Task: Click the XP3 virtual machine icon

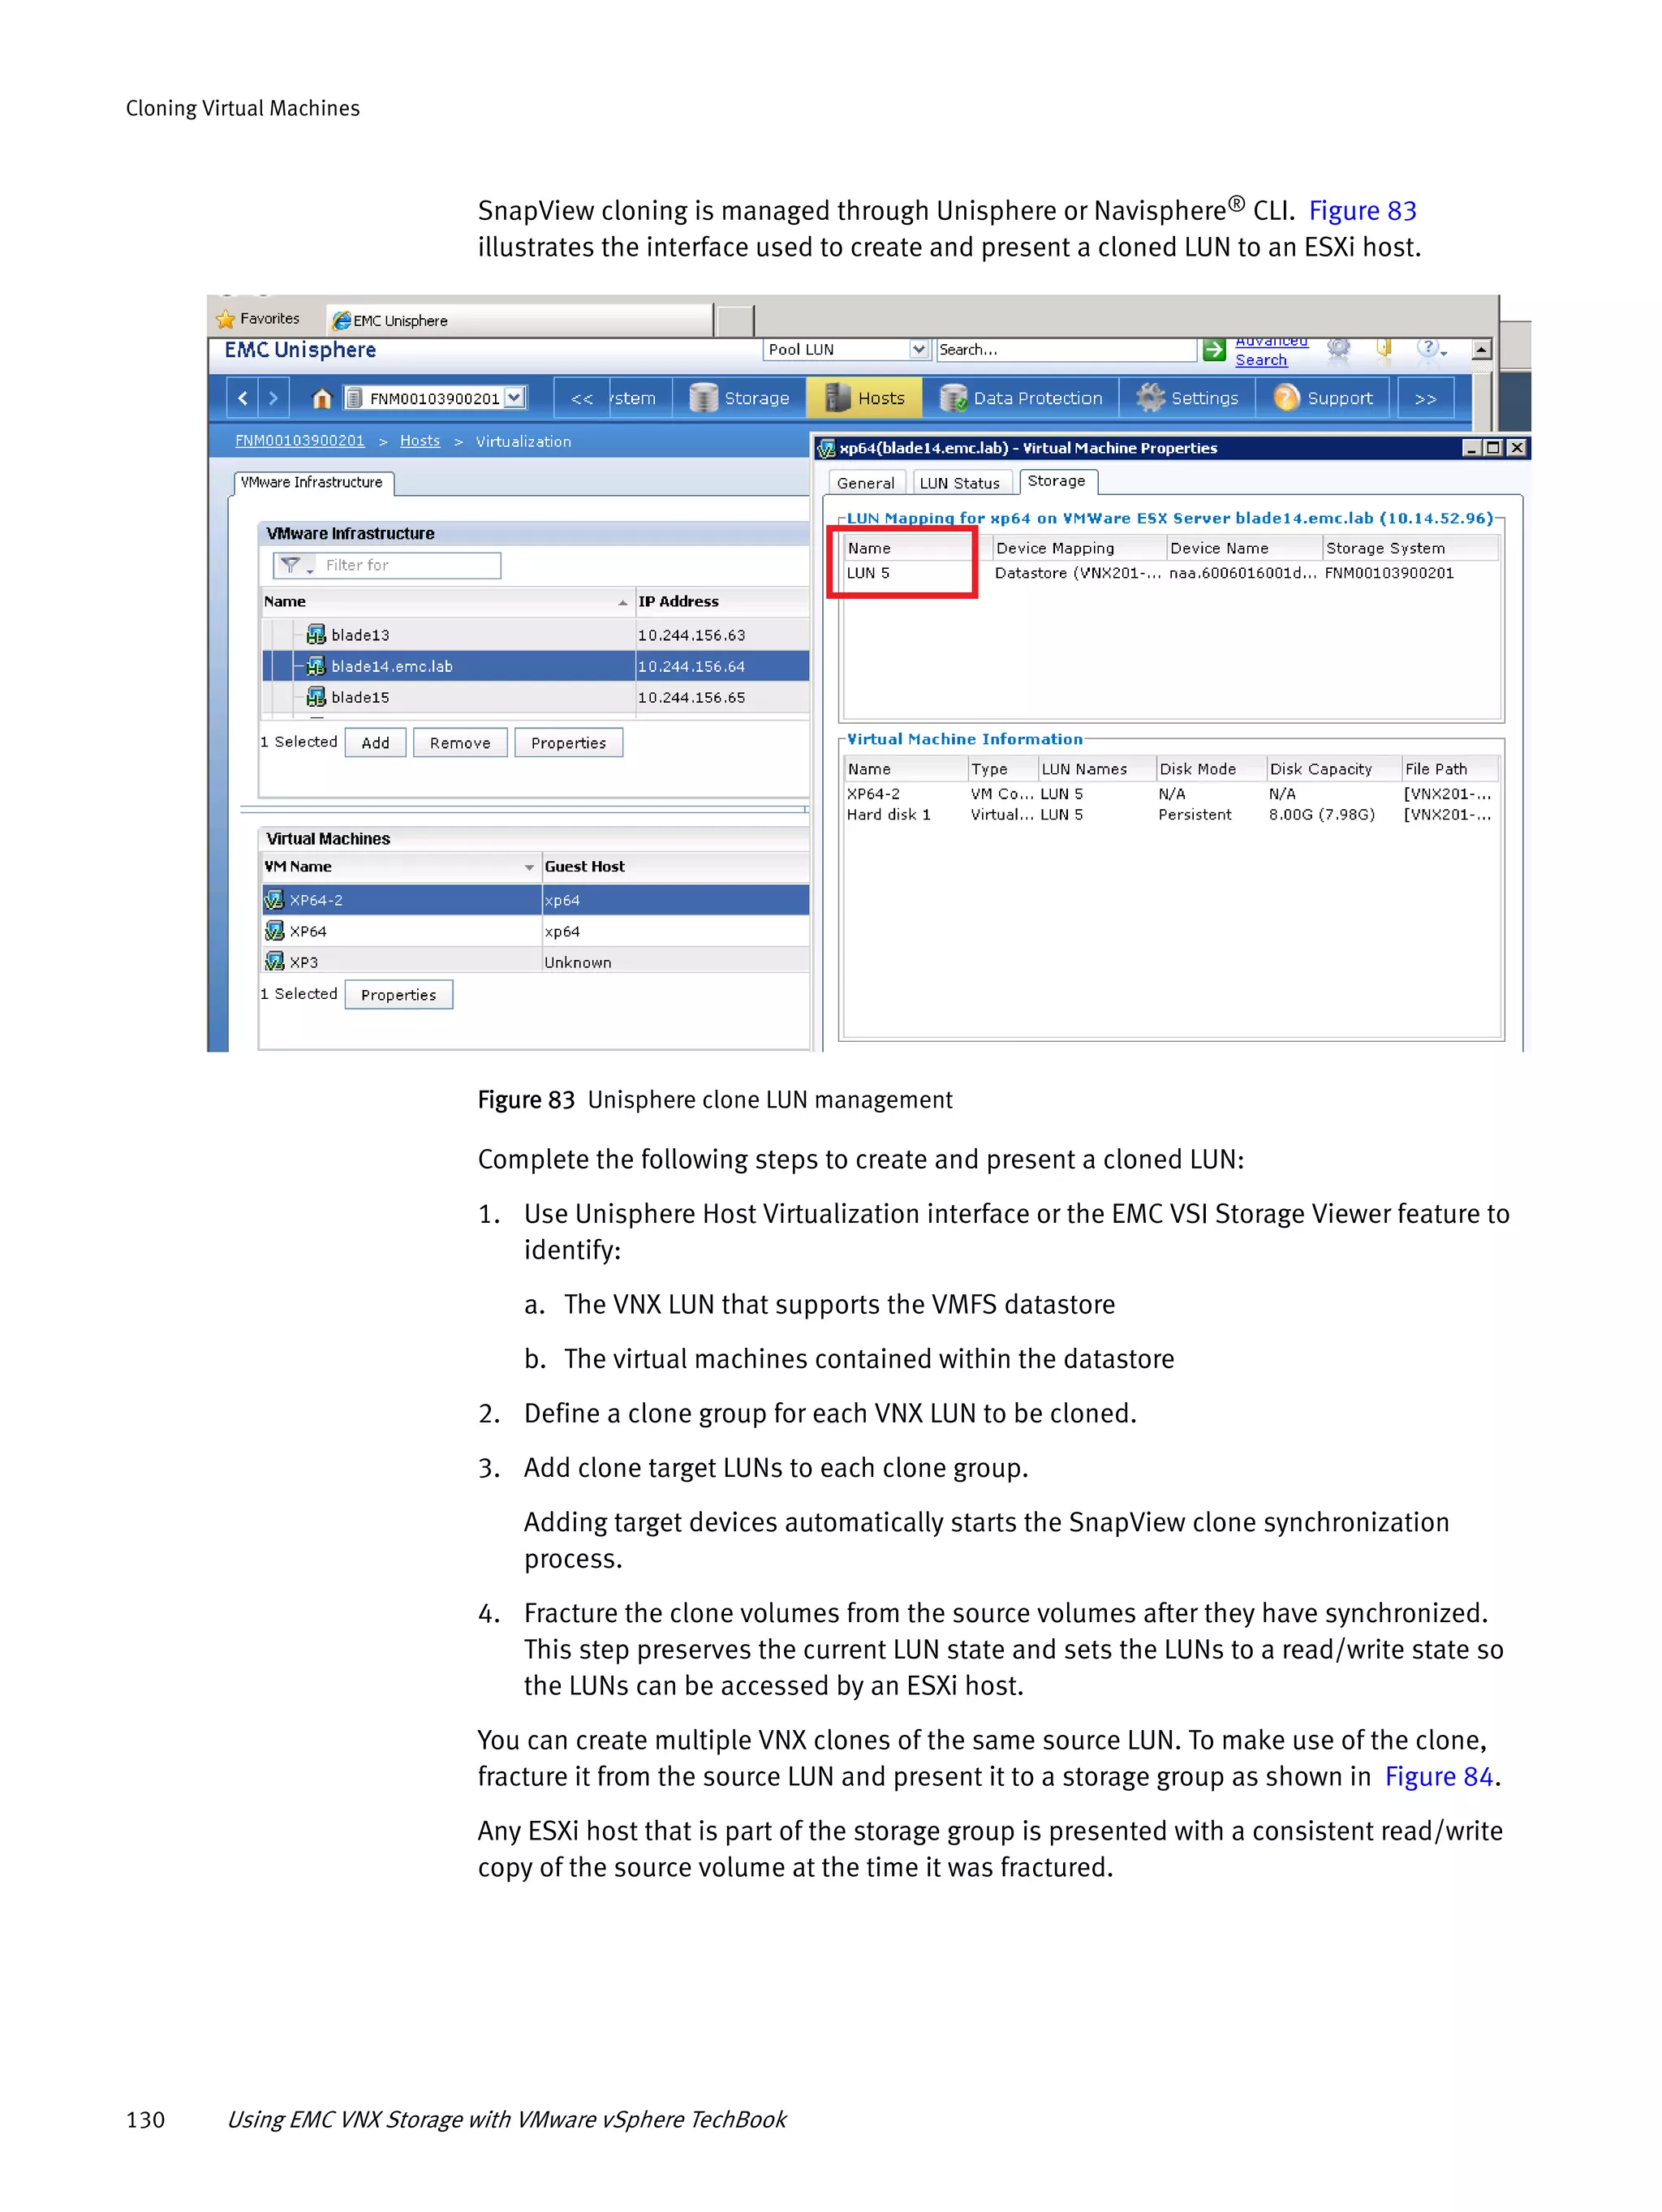Action: click(274, 962)
